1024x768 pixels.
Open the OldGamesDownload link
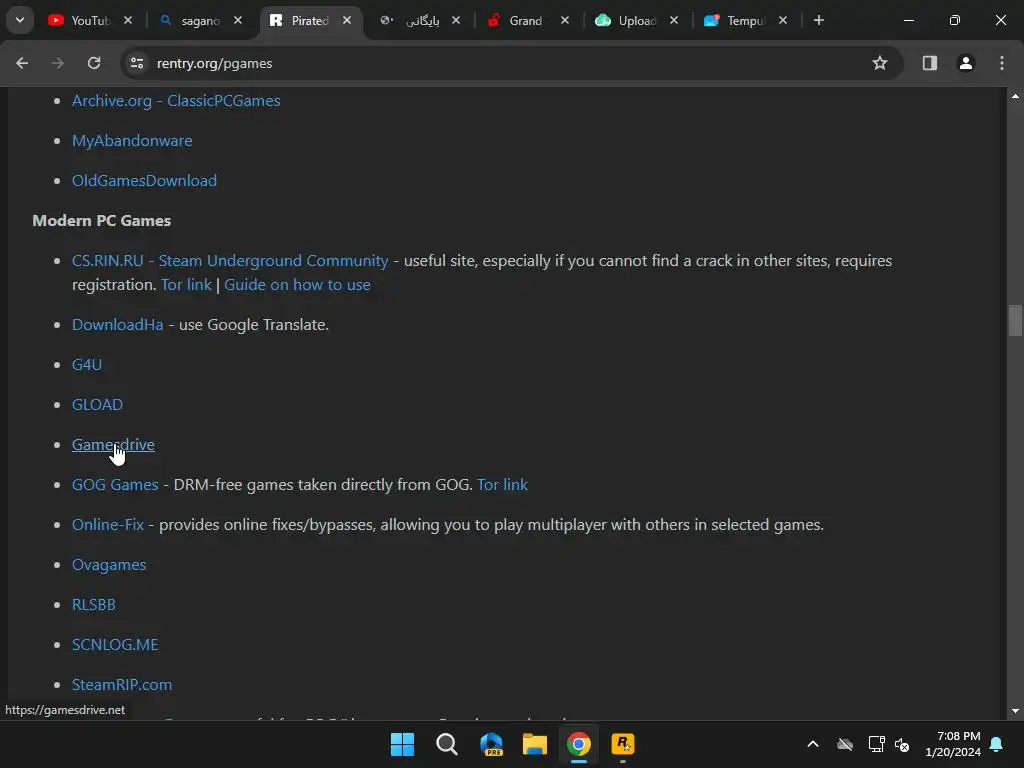point(144,180)
